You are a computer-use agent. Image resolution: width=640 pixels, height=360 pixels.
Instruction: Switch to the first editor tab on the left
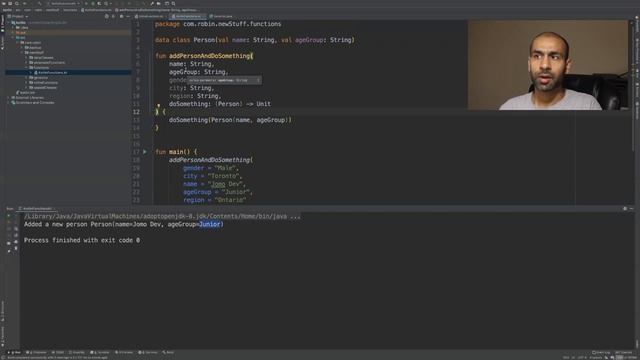pos(150,16)
